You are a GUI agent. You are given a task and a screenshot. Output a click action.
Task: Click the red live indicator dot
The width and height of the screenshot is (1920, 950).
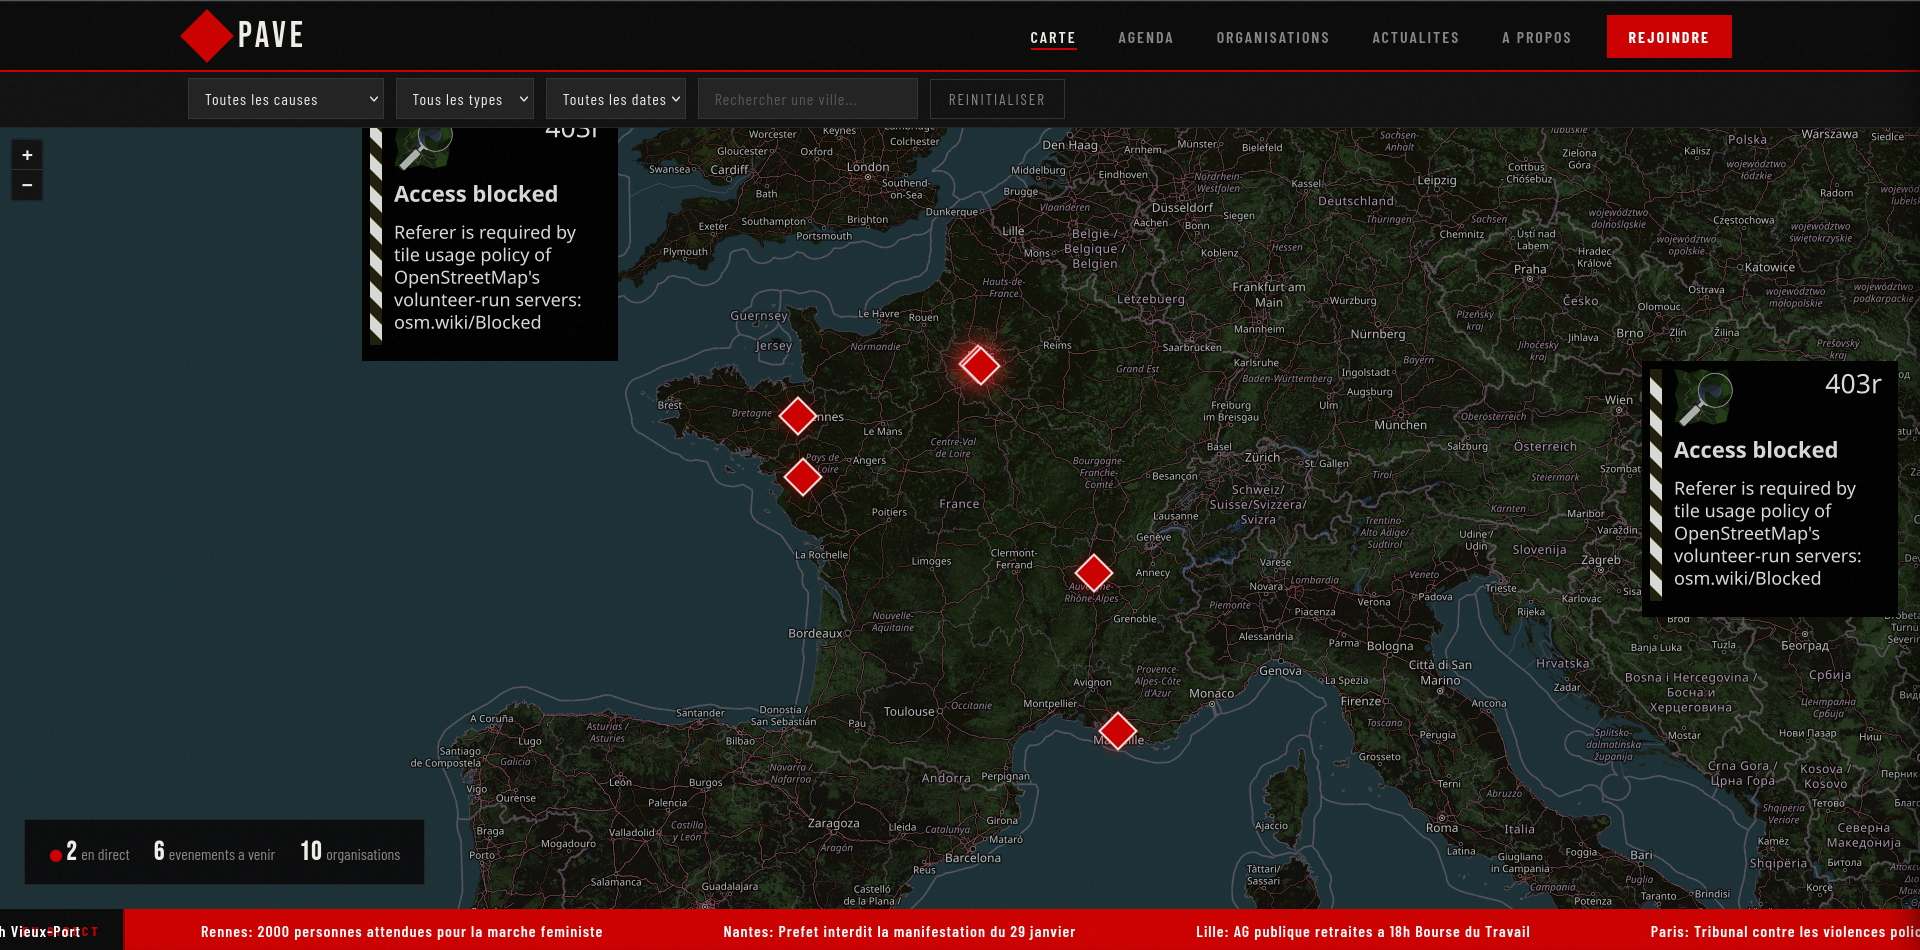(56, 855)
